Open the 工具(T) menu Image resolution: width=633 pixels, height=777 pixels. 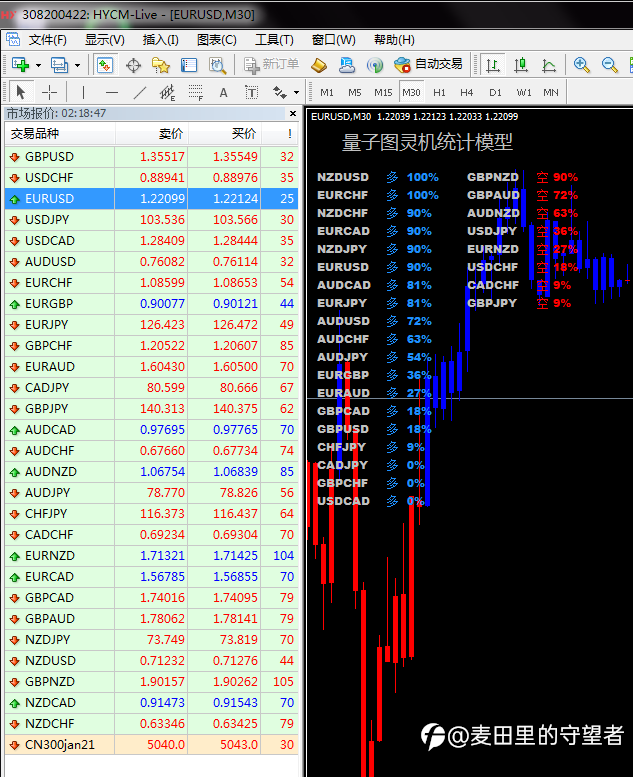coord(274,40)
